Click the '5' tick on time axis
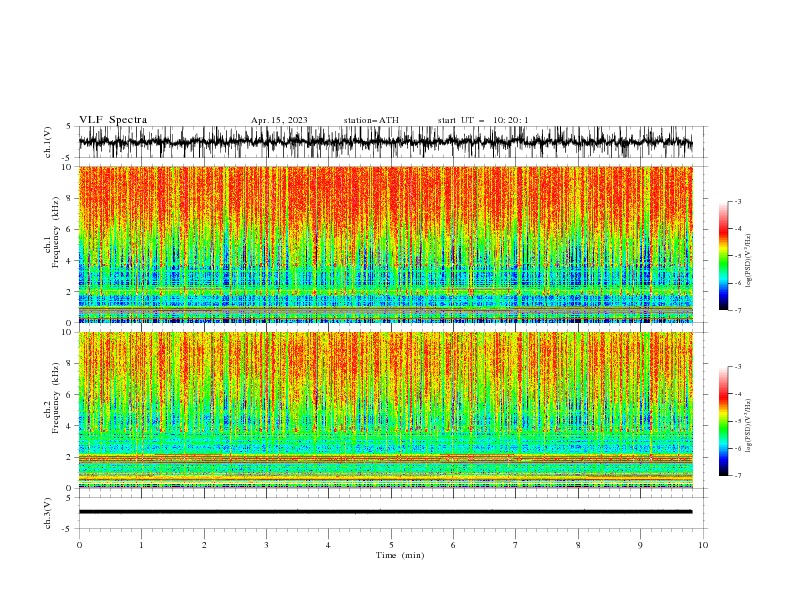Screen dimensions: 792x612 point(391,545)
